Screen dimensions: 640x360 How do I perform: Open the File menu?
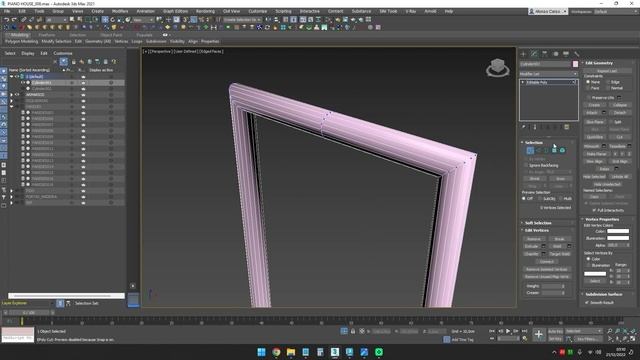click(x=7, y=11)
